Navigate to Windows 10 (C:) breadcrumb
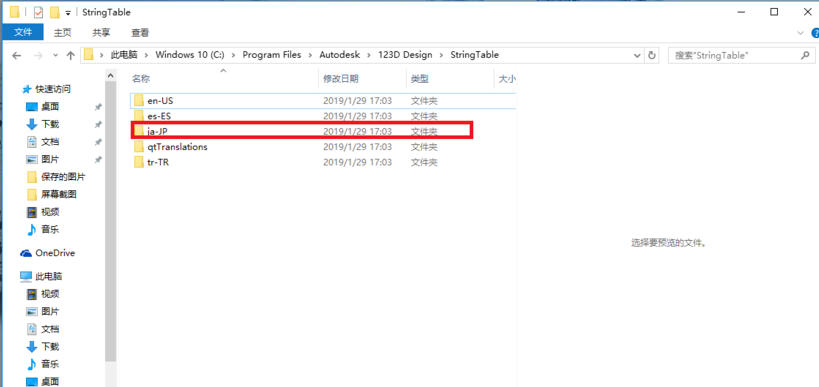The height and width of the screenshot is (387, 819). 189,54
